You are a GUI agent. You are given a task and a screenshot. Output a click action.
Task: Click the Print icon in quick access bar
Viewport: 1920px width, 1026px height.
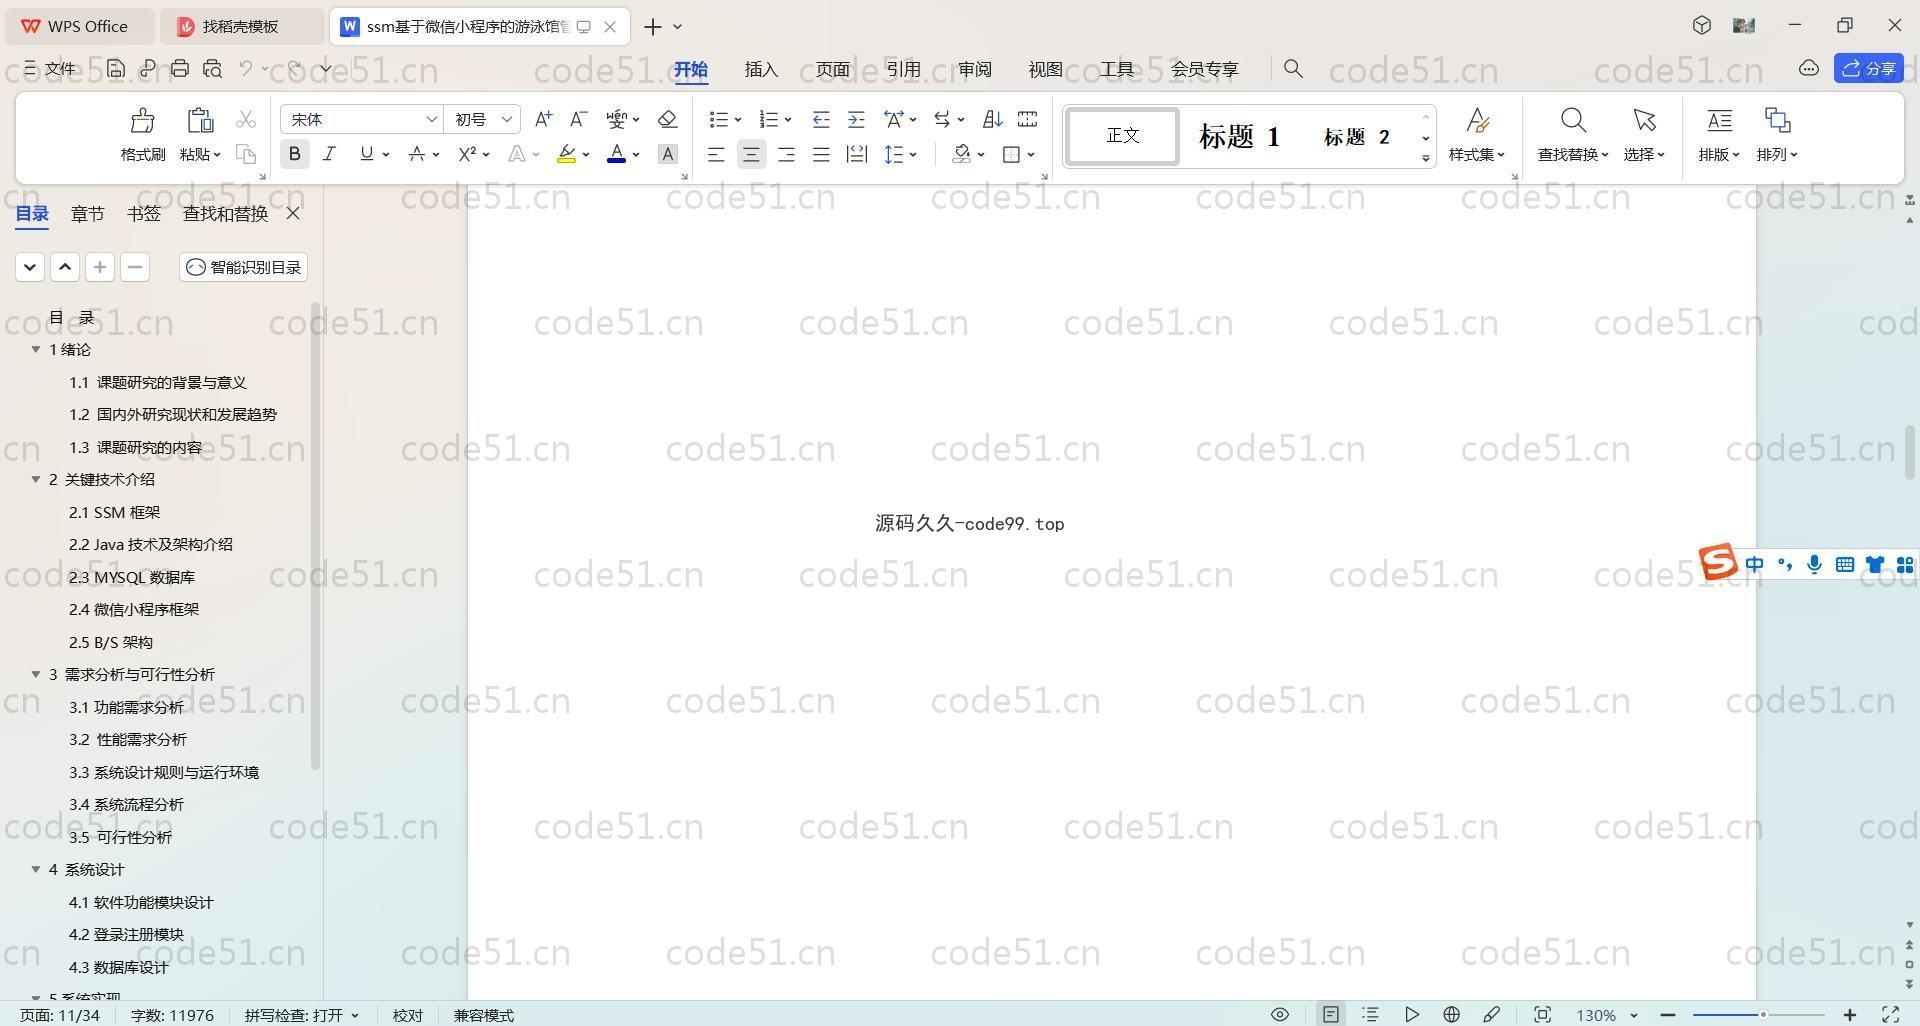180,68
